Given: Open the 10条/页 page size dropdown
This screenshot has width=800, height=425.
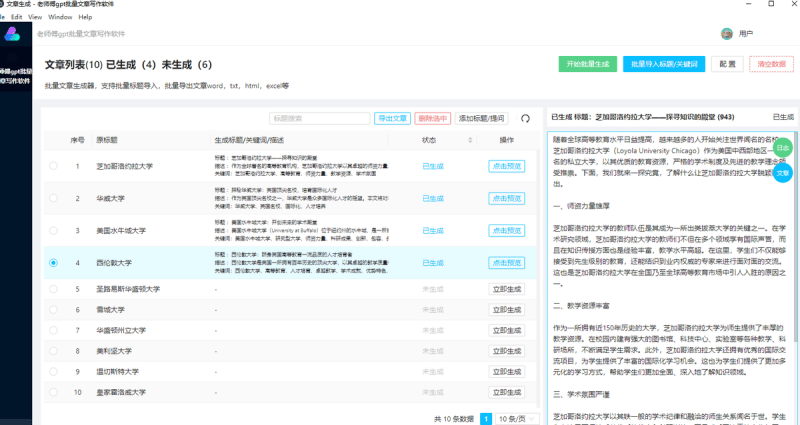Looking at the screenshot, I should [x=517, y=419].
